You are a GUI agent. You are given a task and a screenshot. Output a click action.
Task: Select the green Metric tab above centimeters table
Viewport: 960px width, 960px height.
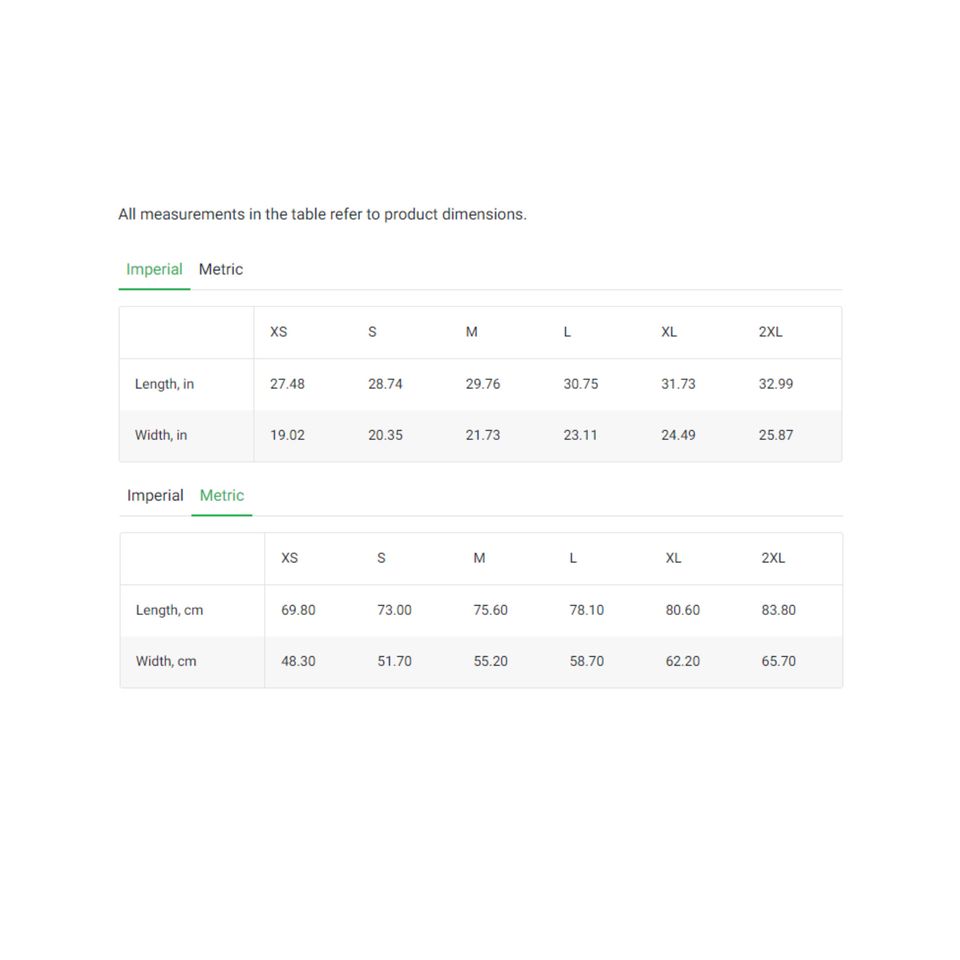[x=222, y=496]
